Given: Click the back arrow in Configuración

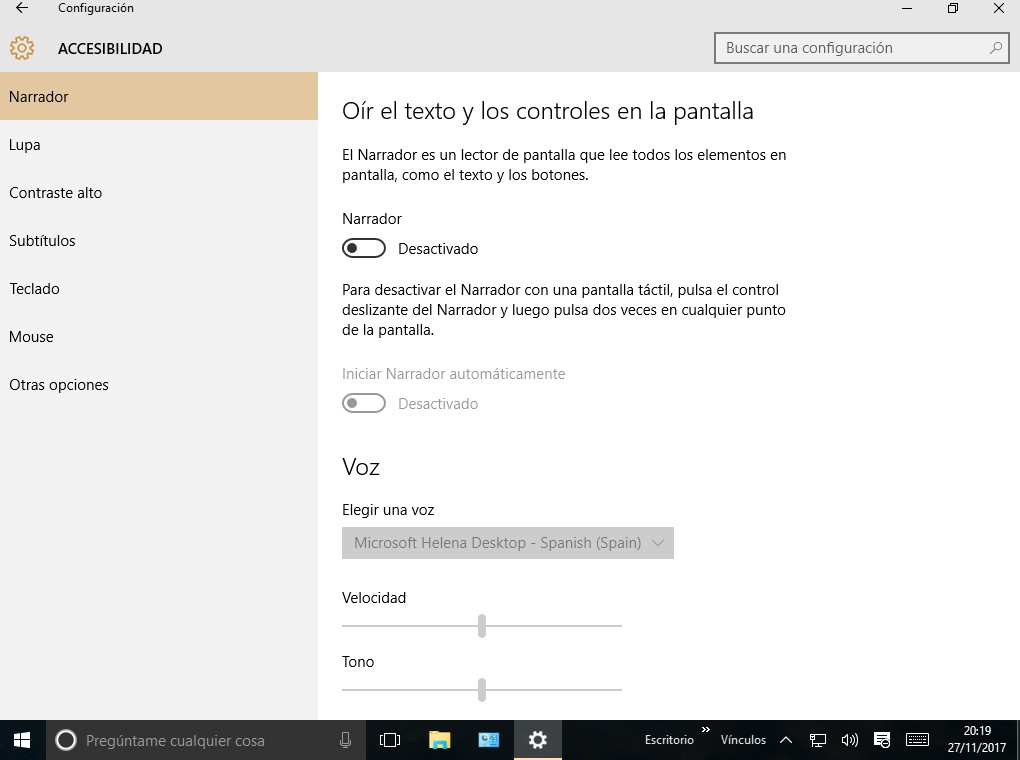Looking at the screenshot, I should coord(22,9).
